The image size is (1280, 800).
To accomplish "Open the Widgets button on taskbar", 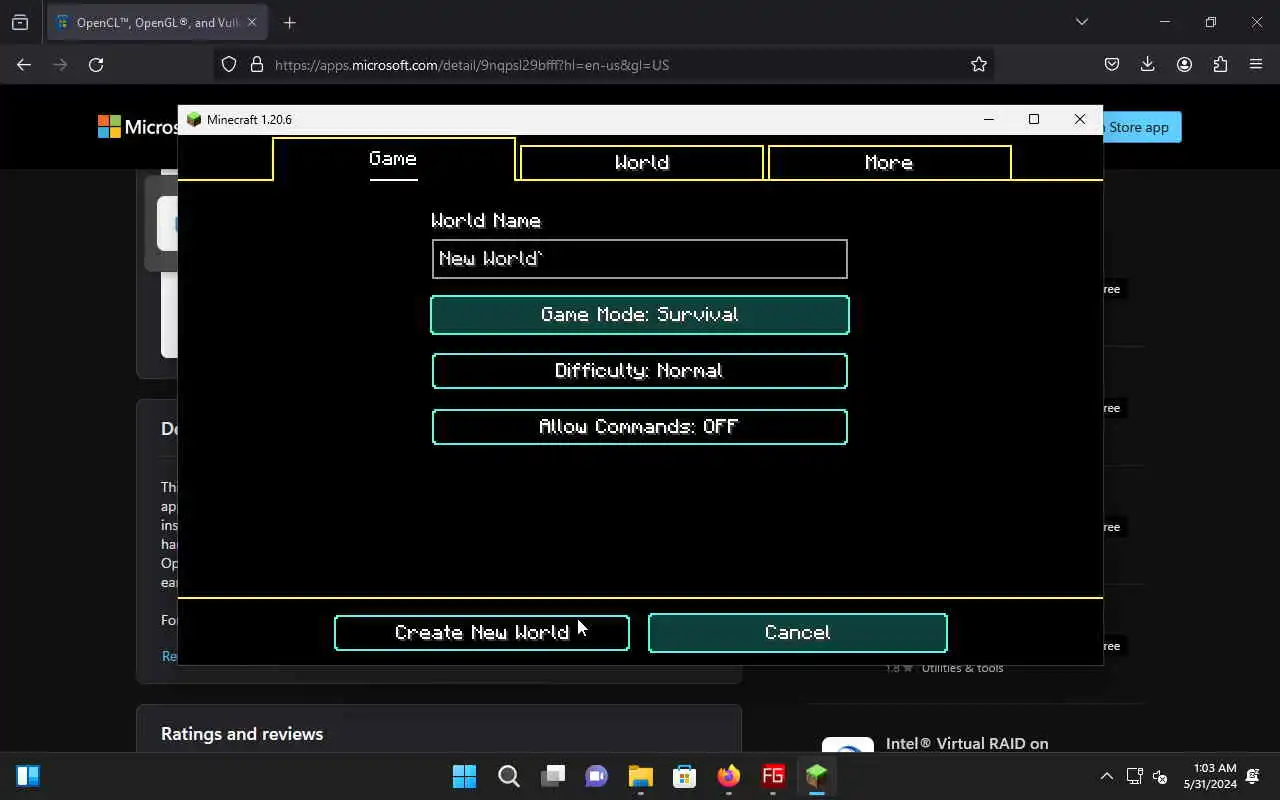I will click(x=28, y=776).
